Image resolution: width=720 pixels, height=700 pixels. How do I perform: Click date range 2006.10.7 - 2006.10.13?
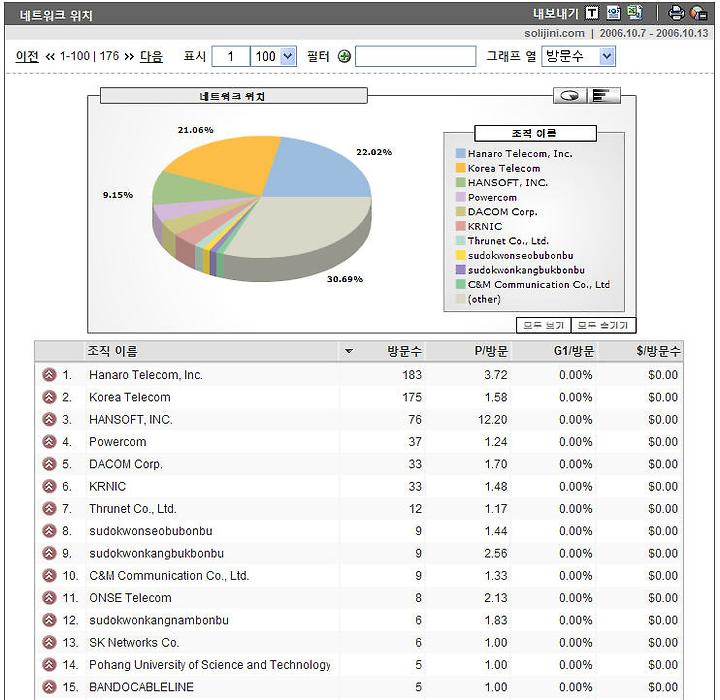coord(654,33)
